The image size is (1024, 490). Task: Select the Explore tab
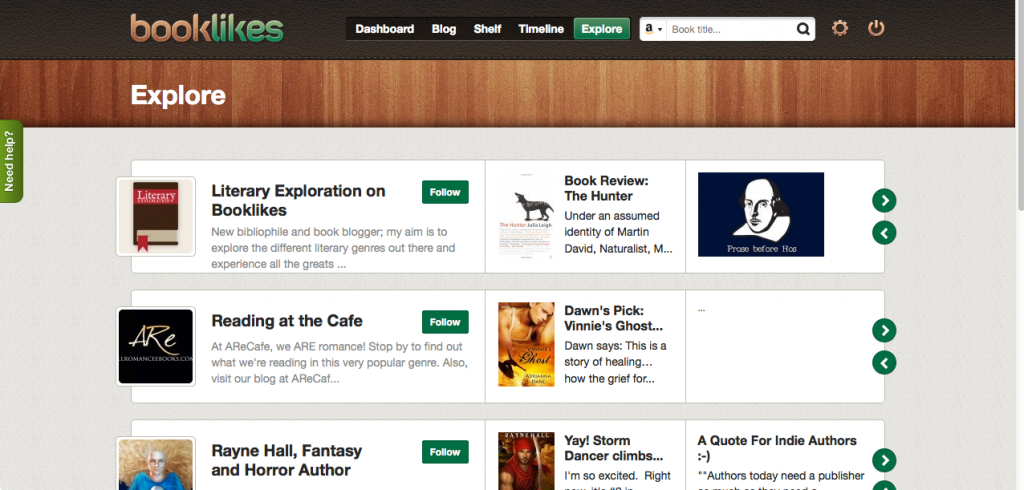pos(601,29)
